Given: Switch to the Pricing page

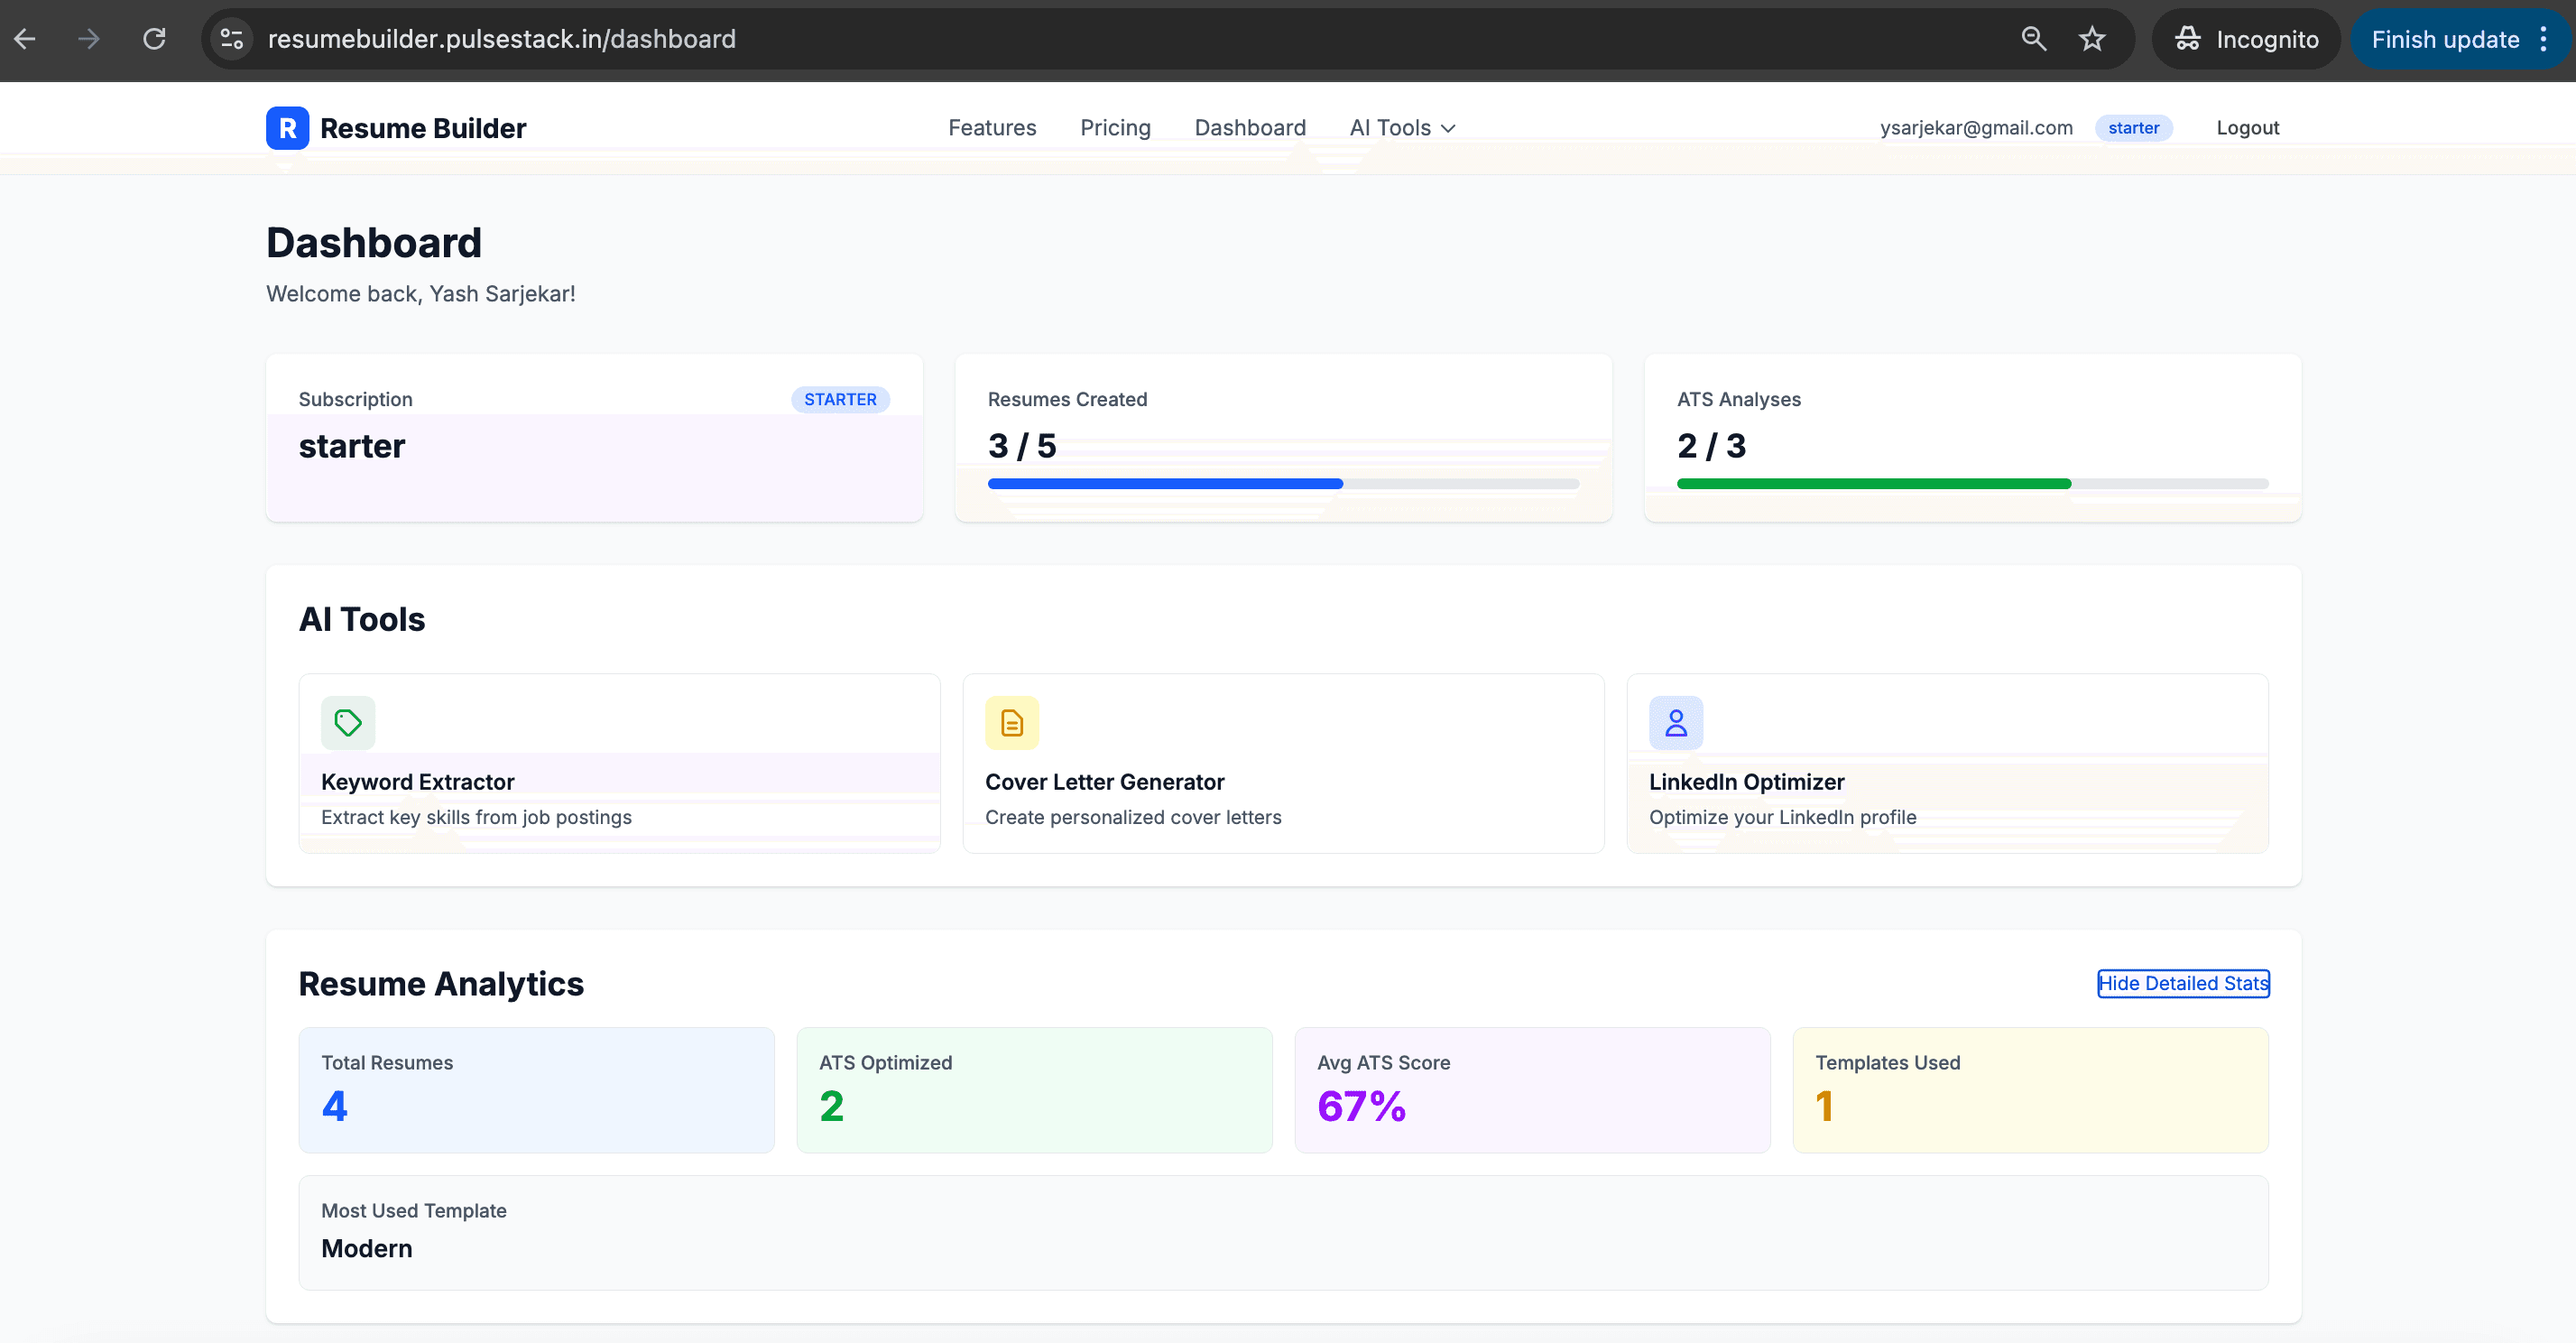Looking at the screenshot, I should coord(1115,127).
